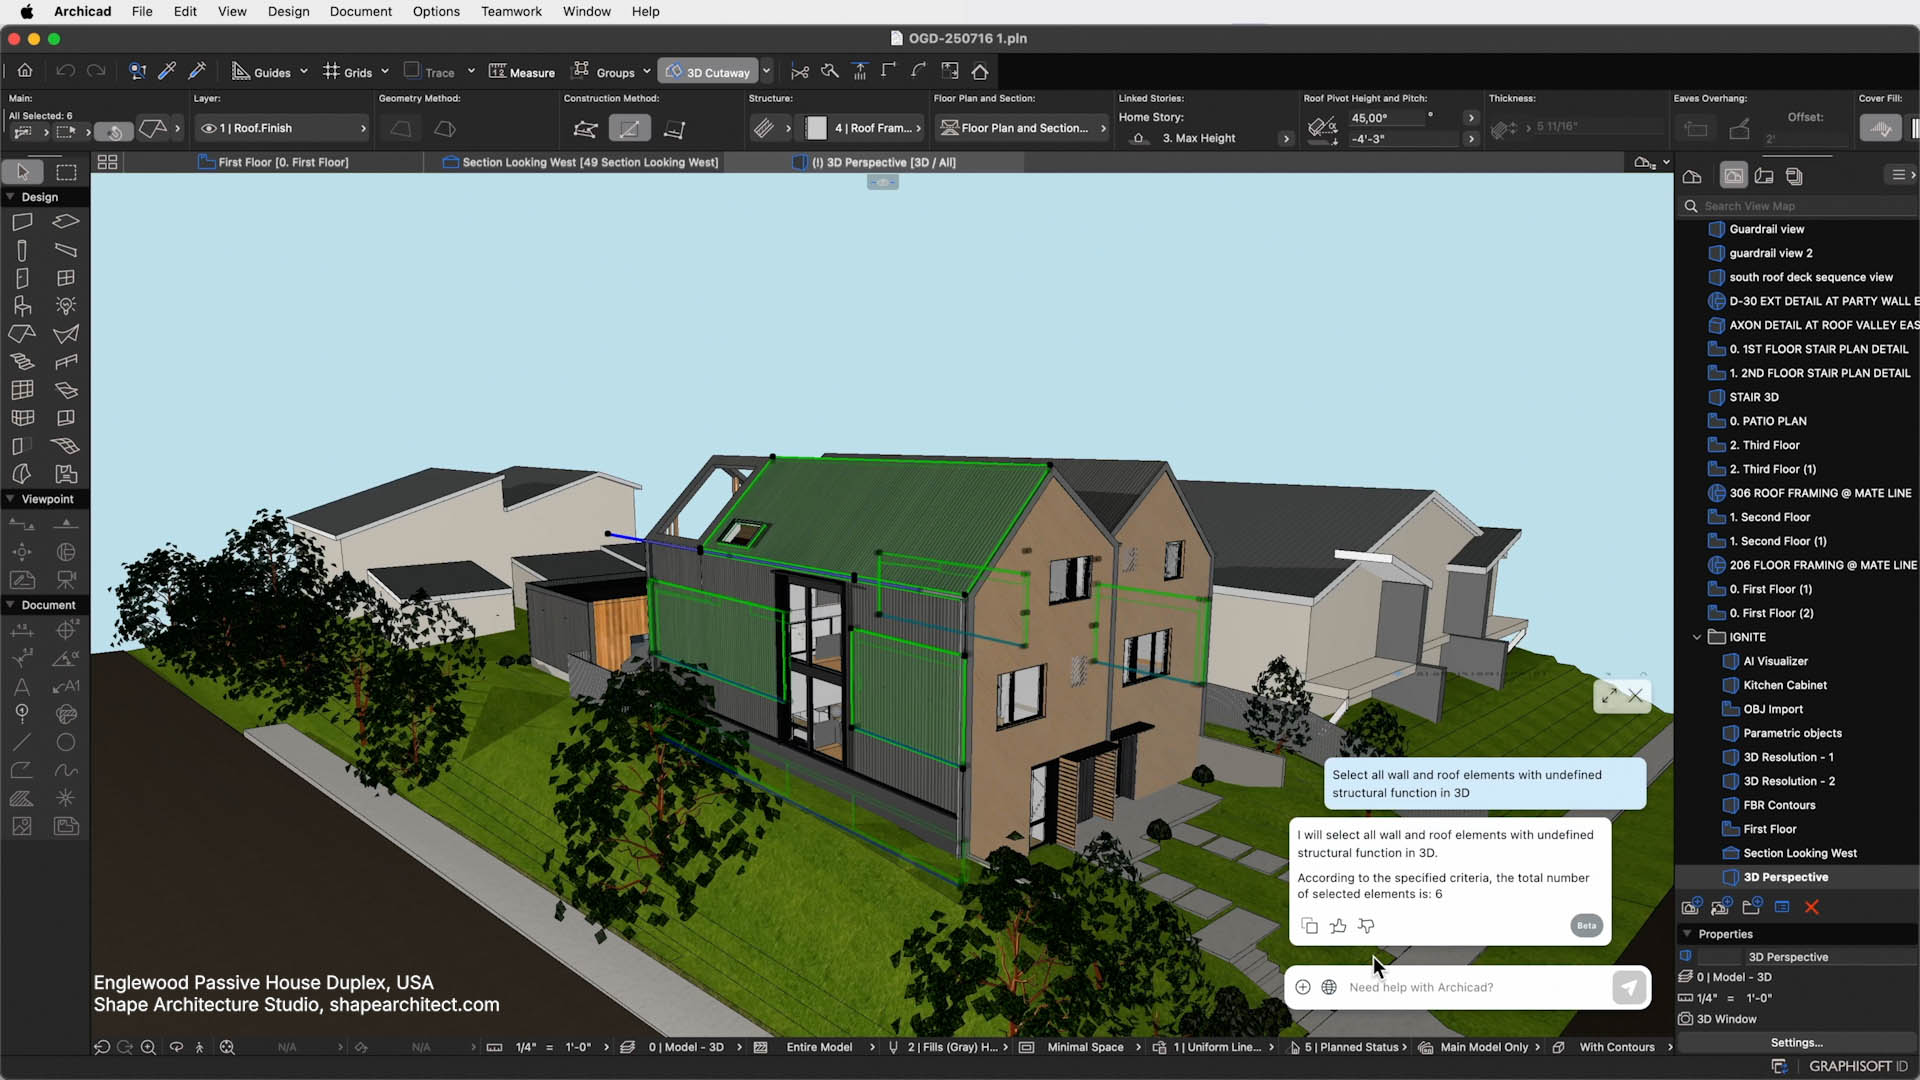
Task: Switch the geometry method to polygon
Action: click(x=401, y=129)
